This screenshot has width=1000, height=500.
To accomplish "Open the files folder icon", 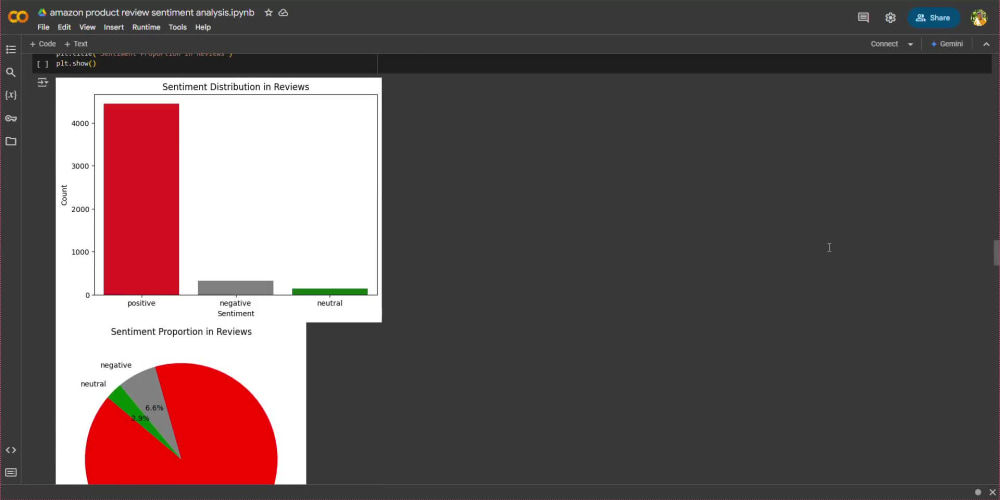I will (x=11, y=141).
